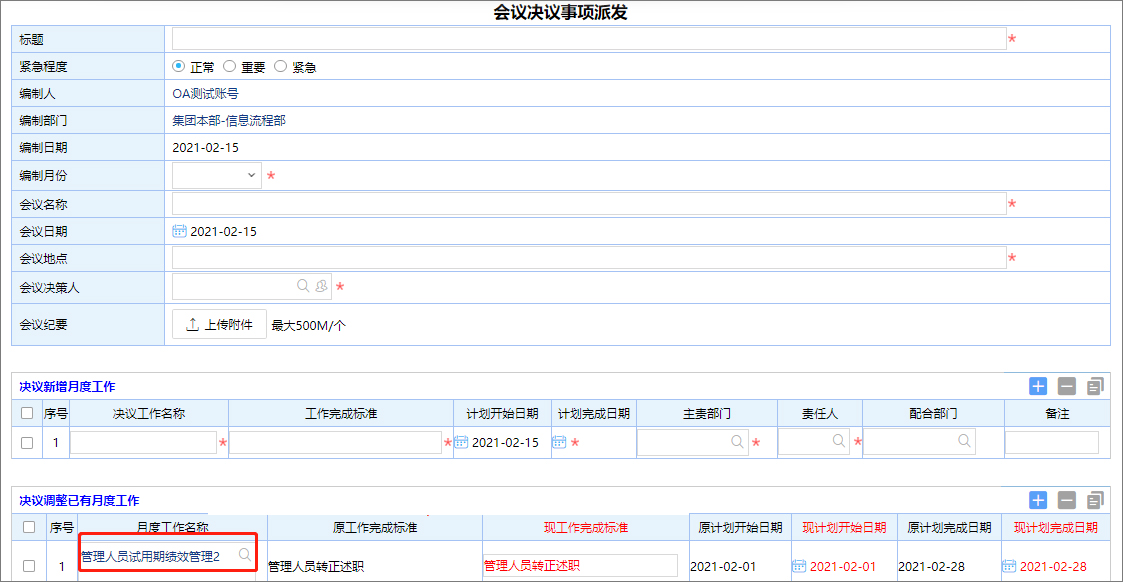Add a new row in 决议新增月度工作
The width and height of the screenshot is (1123, 582).
point(1038,386)
